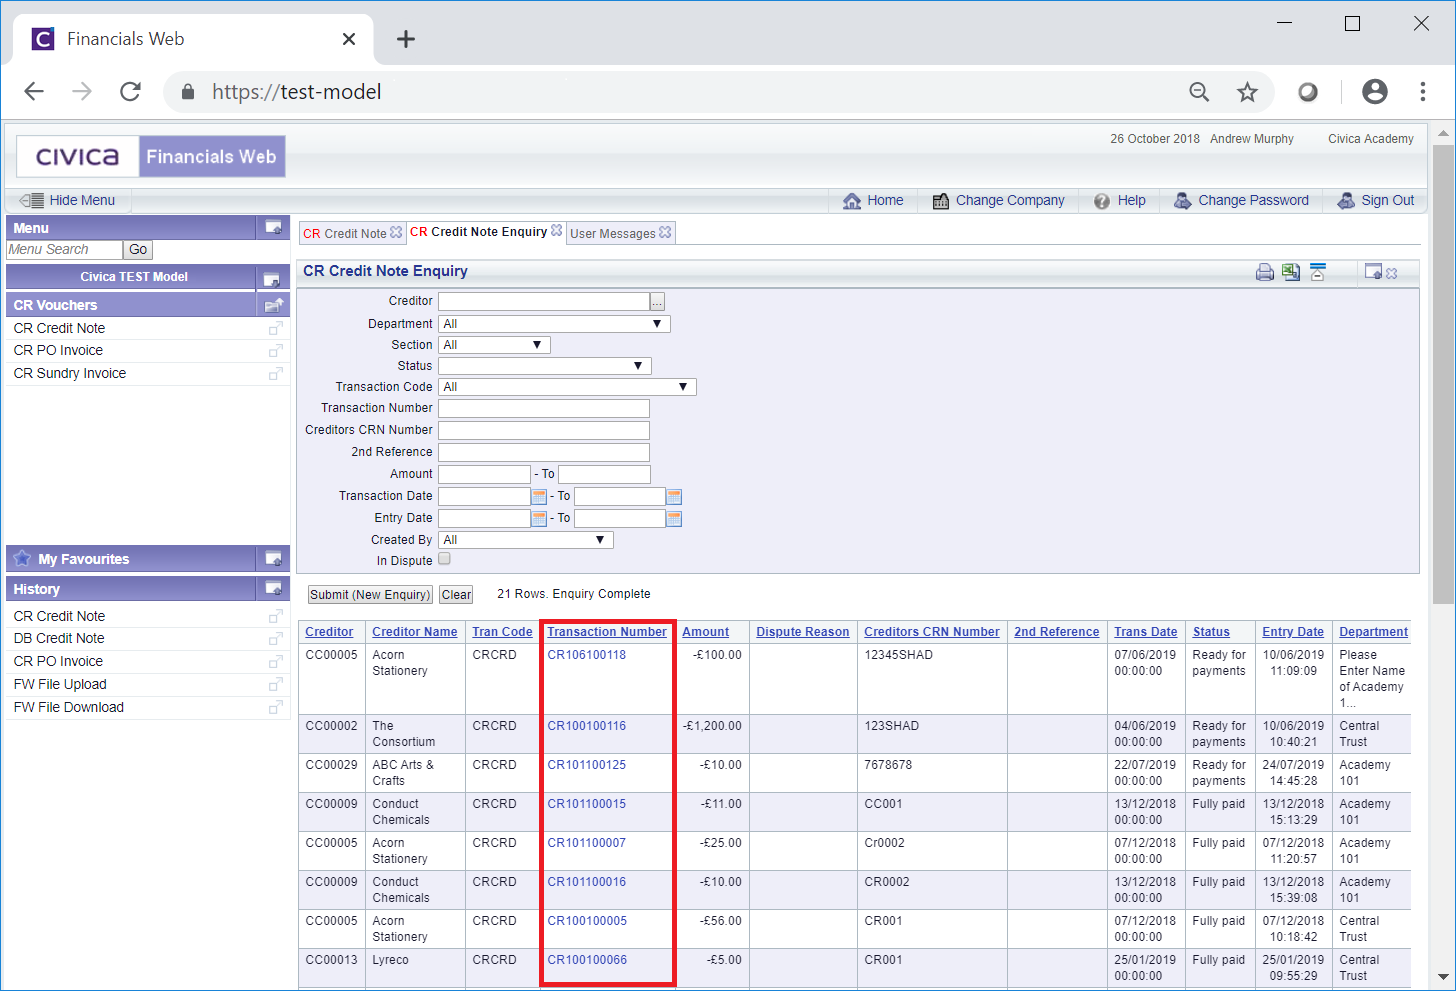Click the CR Vouchers folder-up icon
This screenshot has height=991, width=1456.
[273, 305]
